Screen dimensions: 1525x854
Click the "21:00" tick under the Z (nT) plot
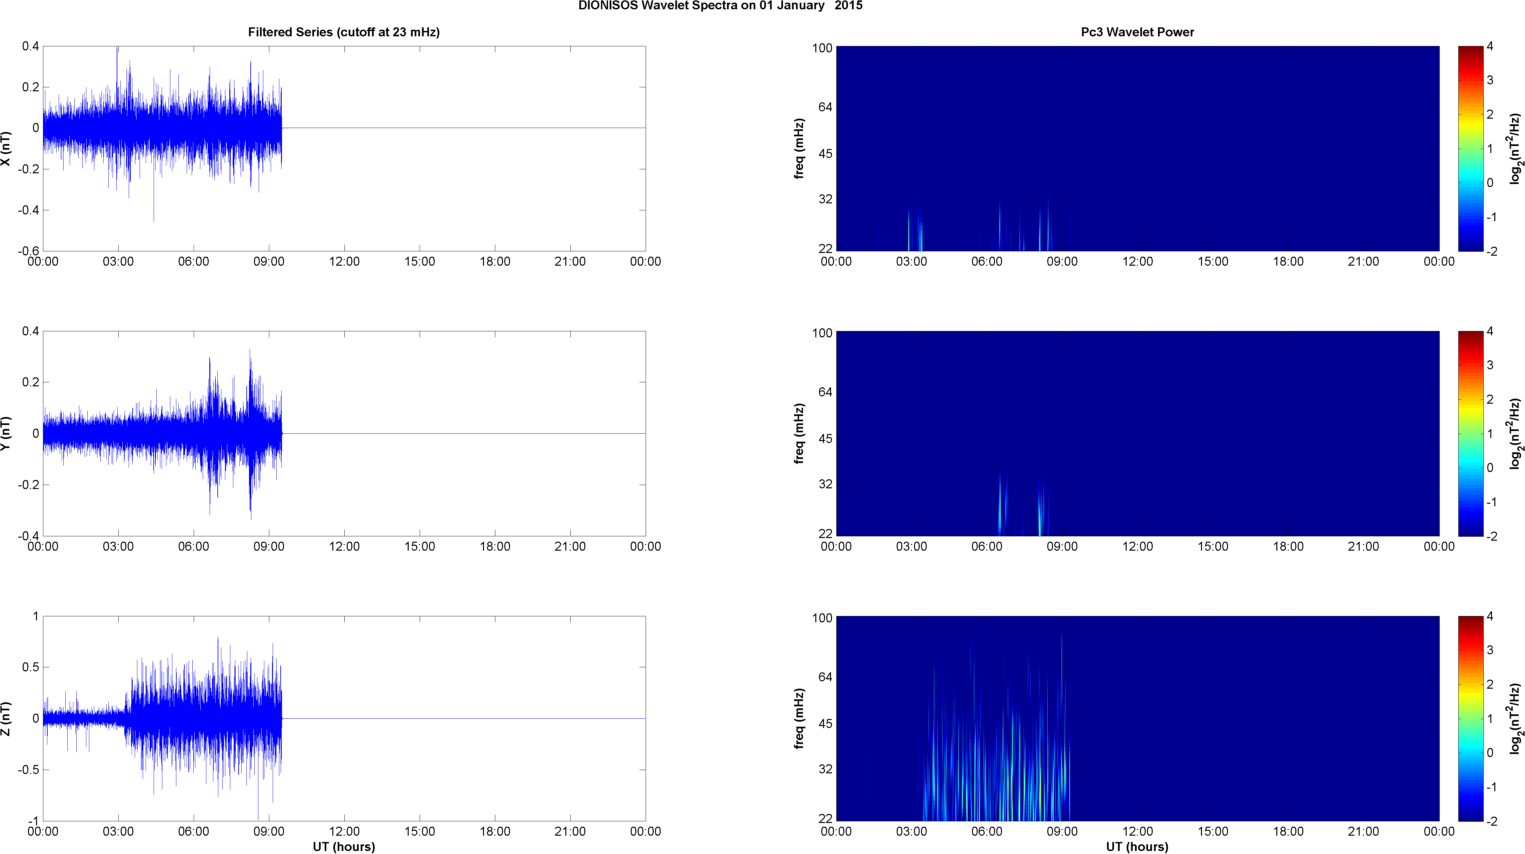point(570,832)
